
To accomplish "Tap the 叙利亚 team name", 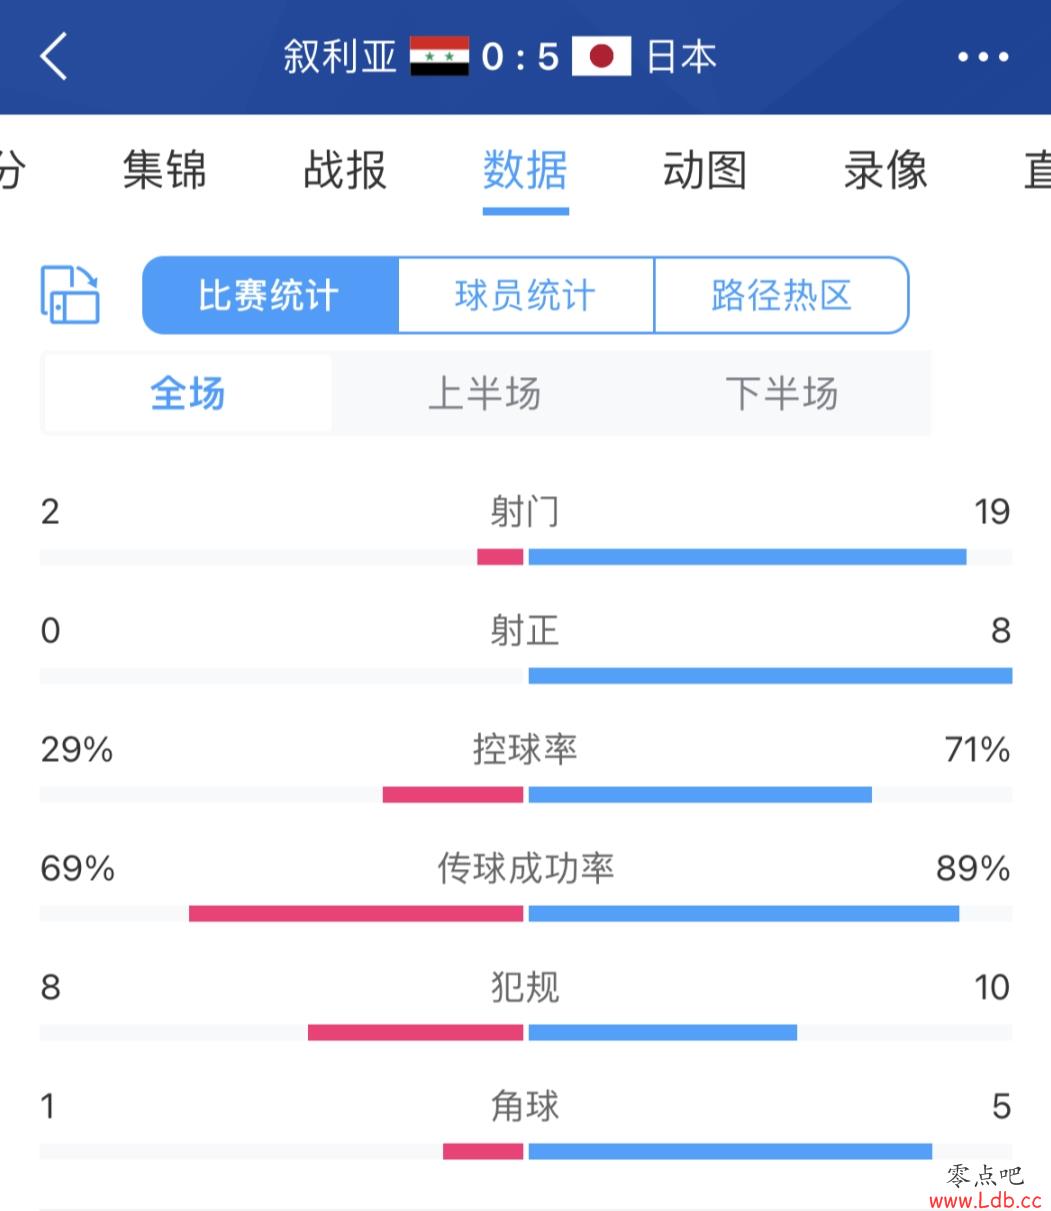I will (x=340, y=56).
